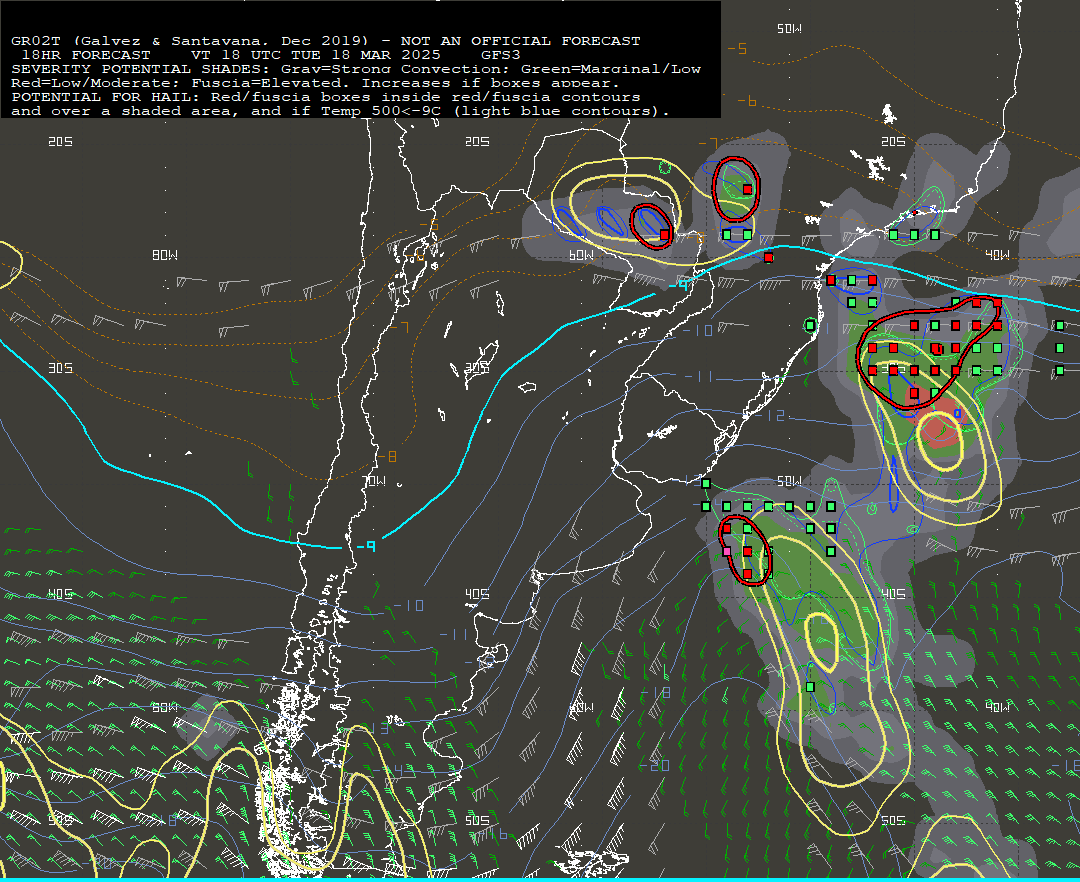This screenshot has width=1080, height=882.
Task: Select the 'SEVERITY POTENTIAL SHADES' legend line
Action: 355,69
